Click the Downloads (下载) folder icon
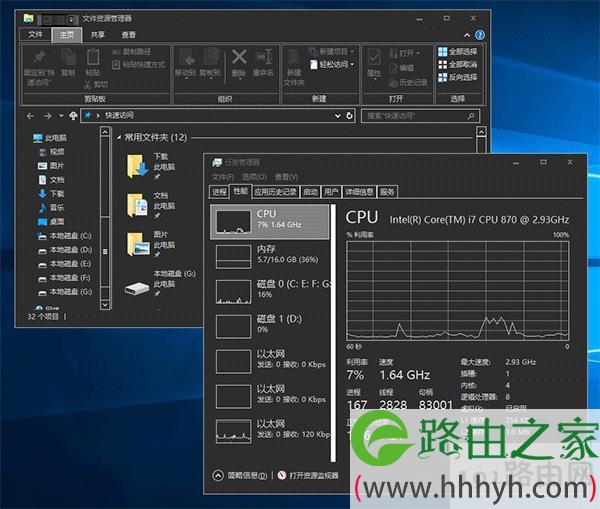Viewport: 600px width, 509px height. [x=137, y=166]
